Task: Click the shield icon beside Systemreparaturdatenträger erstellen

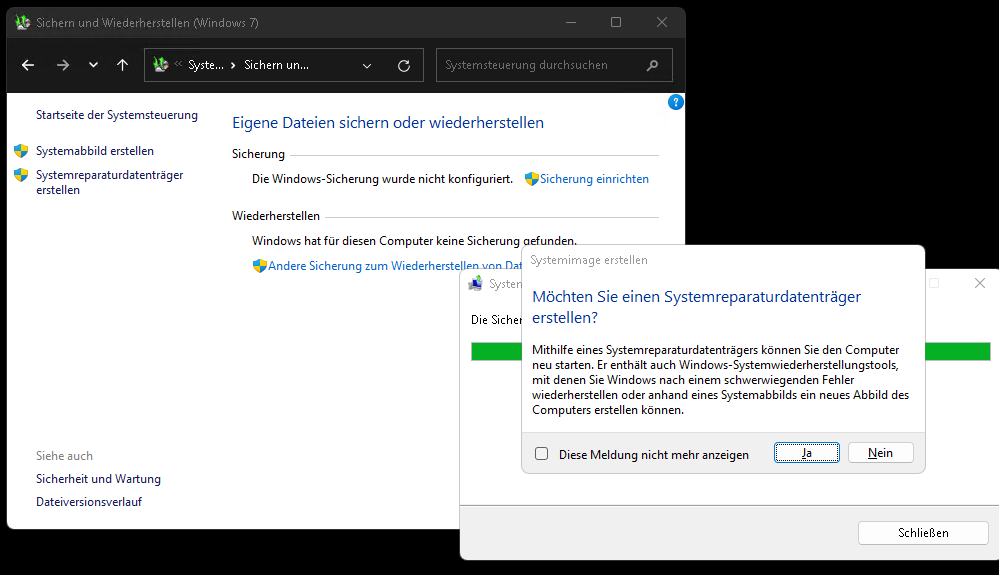Action: (x=21, y=175)
